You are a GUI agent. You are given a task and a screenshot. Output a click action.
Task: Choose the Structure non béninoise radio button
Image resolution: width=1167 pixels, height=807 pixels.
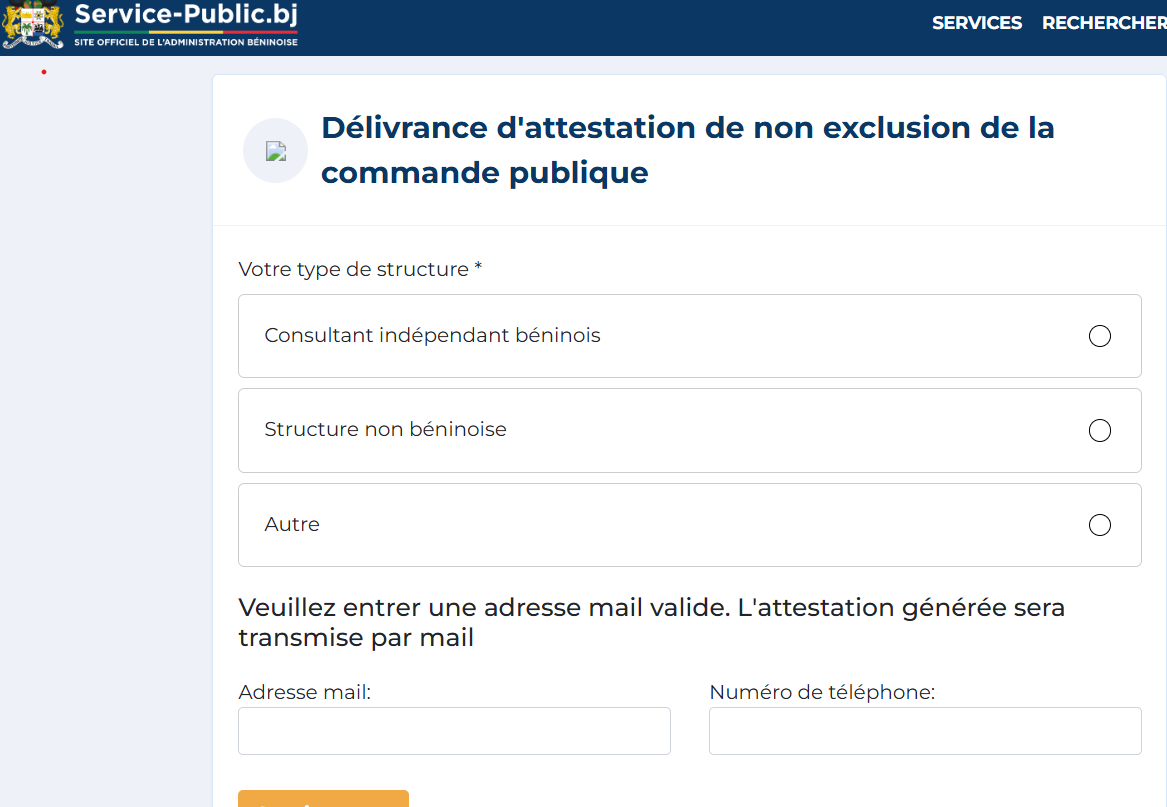[1099, 431]
